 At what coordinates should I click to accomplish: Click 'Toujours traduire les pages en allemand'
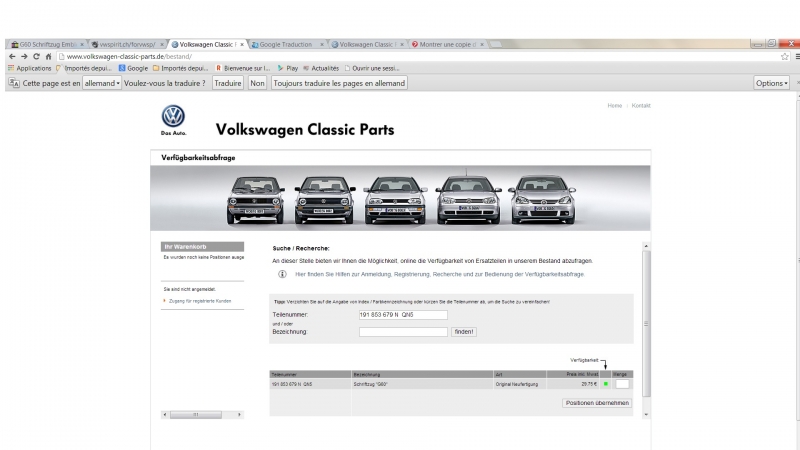(x=339, y=83)
